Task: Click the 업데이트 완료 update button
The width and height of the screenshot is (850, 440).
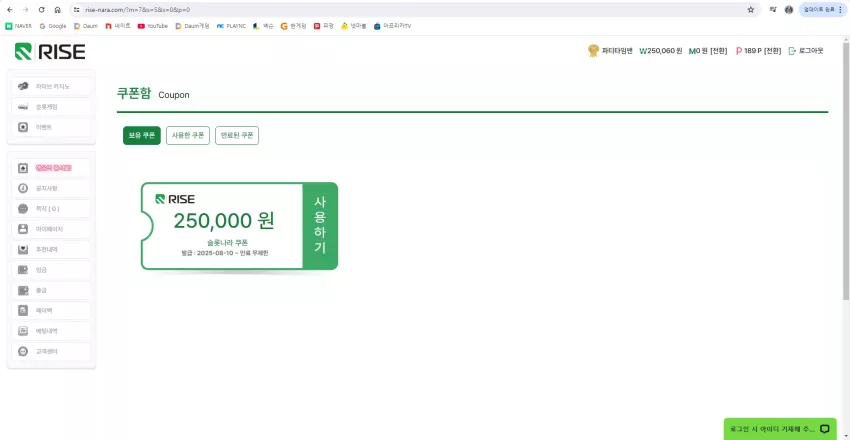Action: coord(823,10)
